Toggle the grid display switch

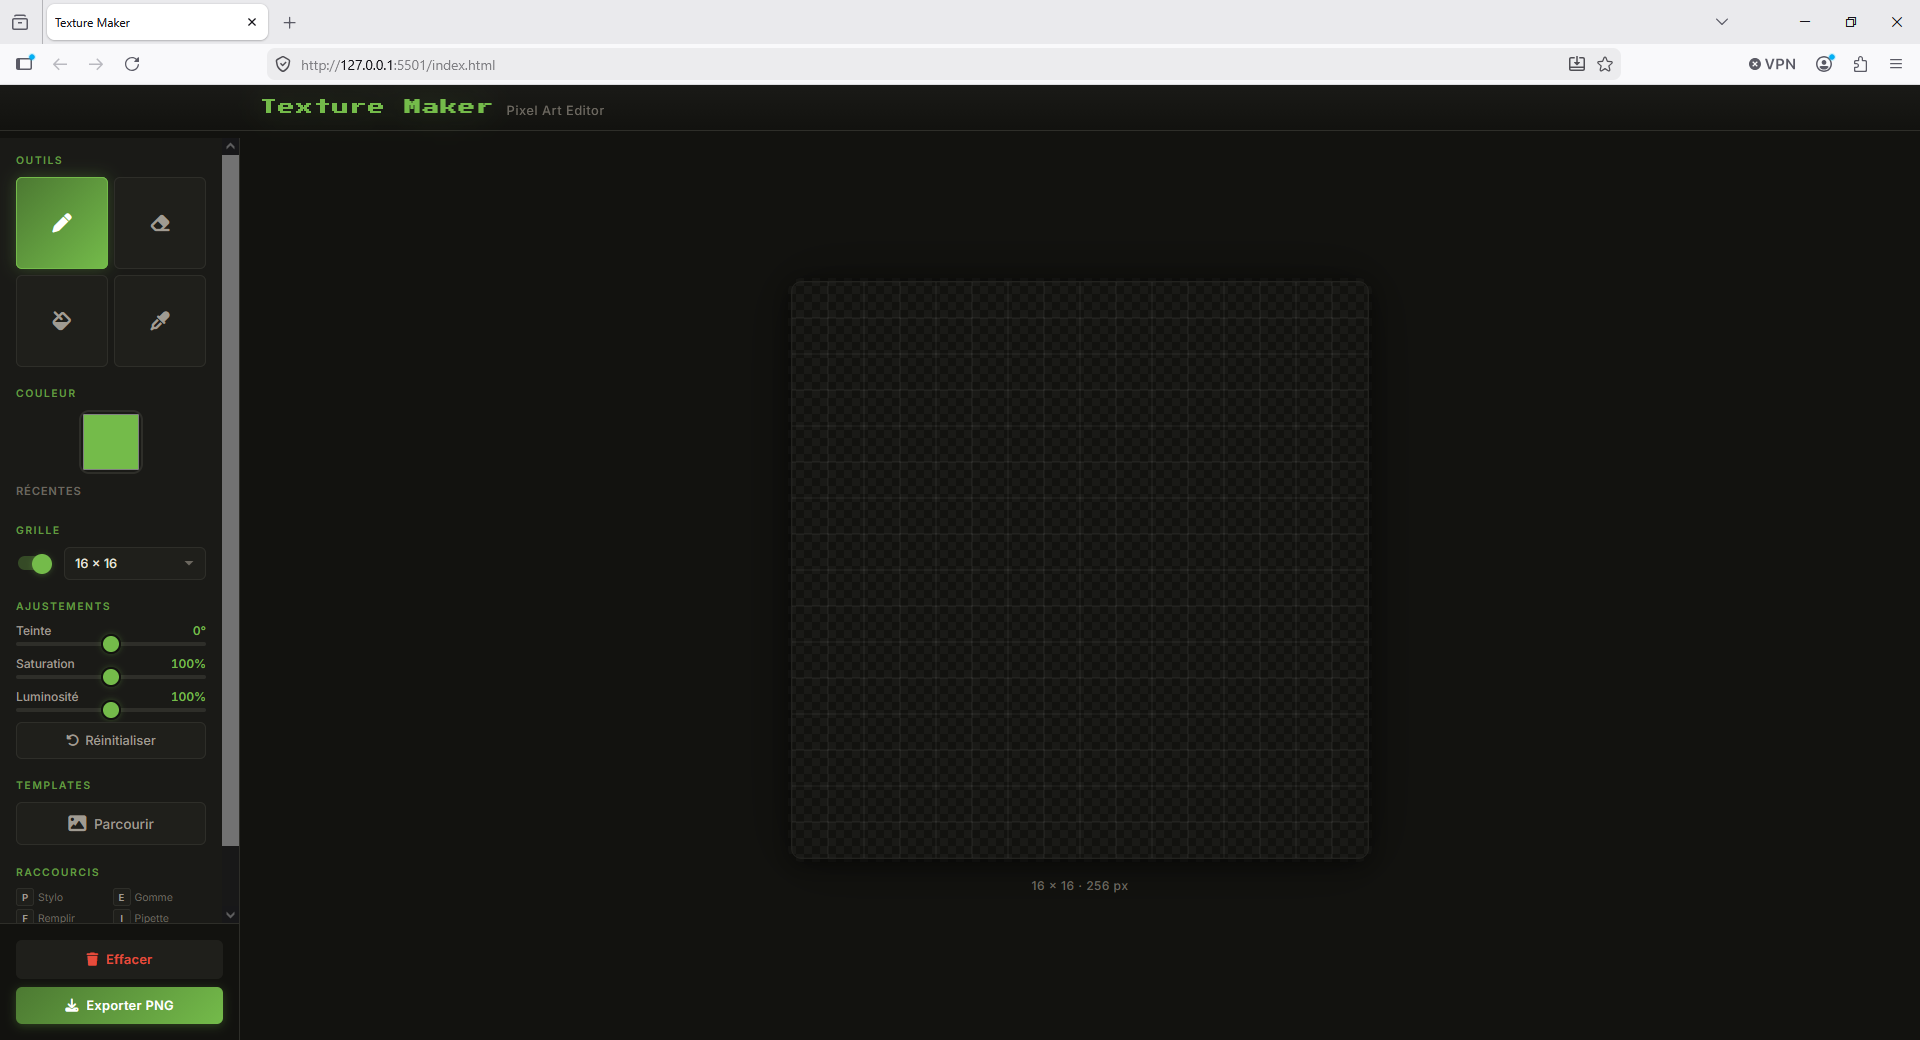point(35,564)
